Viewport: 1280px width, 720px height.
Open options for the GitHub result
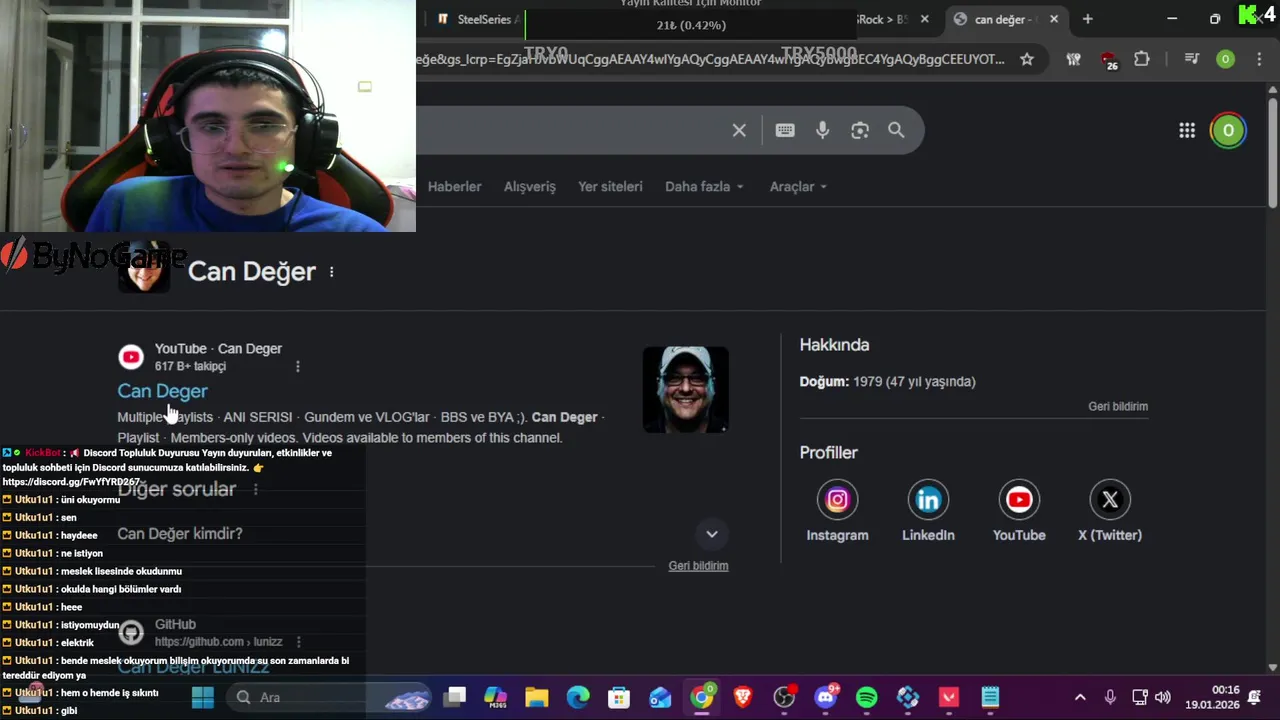(x=298, y=642)
